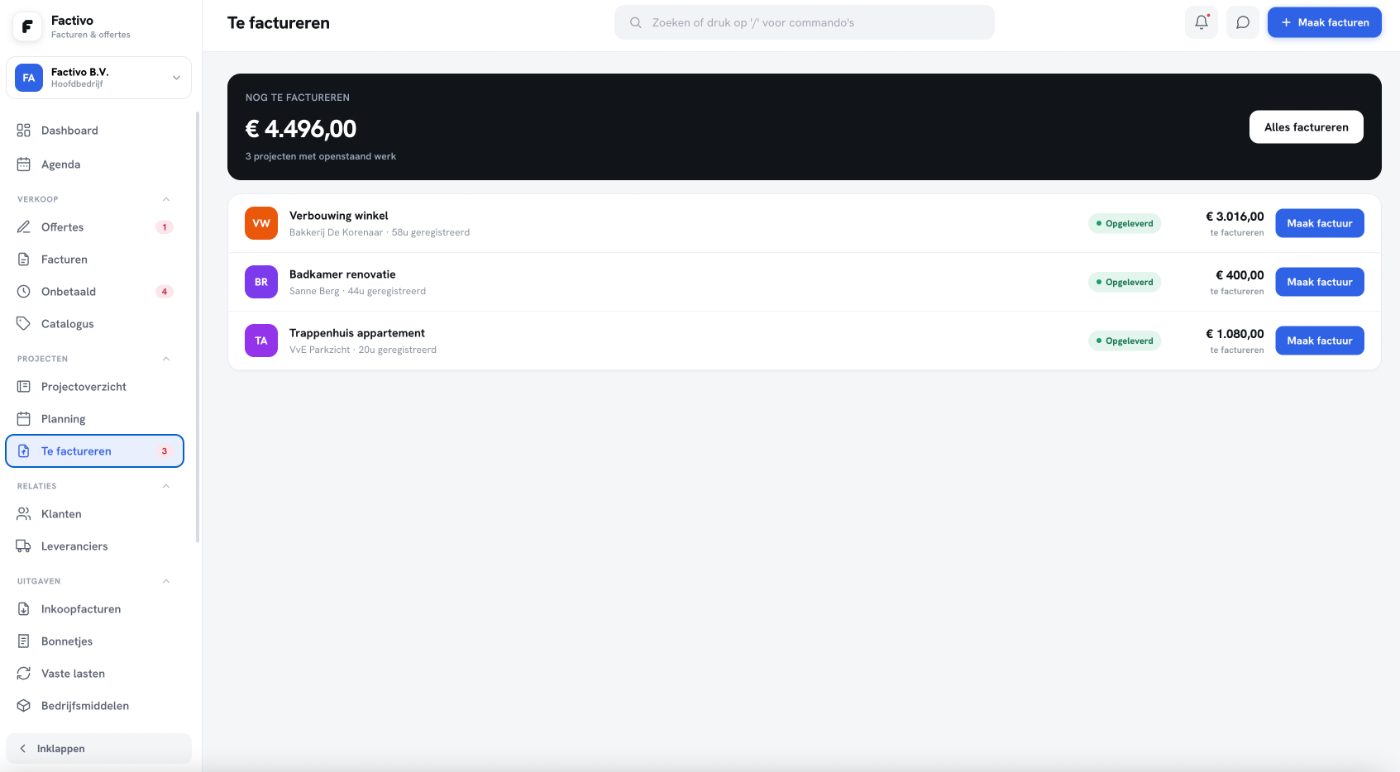The height and width of the screenshot is (772, 1400).
Task: Click Opgeleverd status of Badkamer renovatie
Action: 1125,282
